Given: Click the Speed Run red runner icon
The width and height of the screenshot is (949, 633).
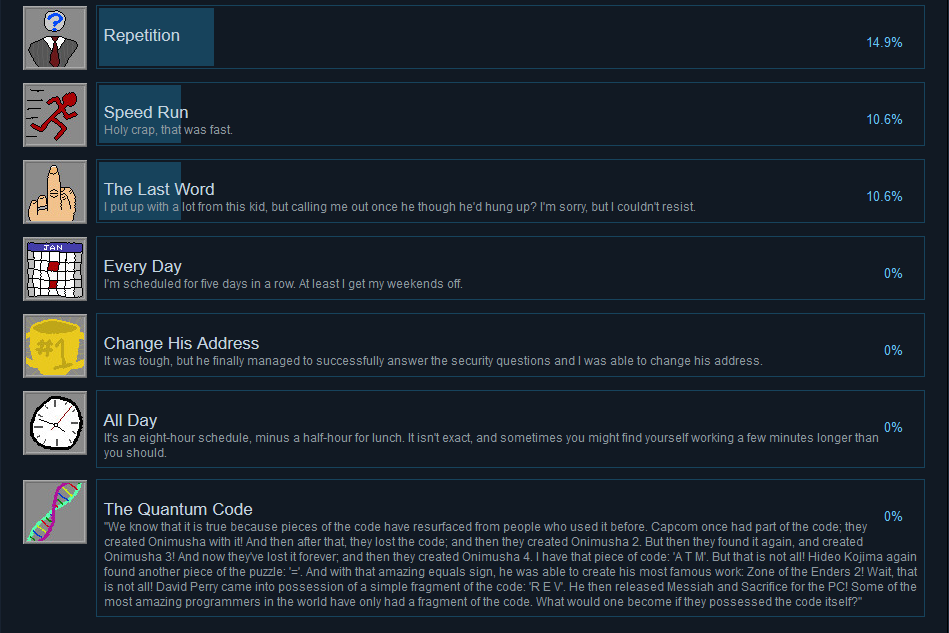Looking at the screenshot, I should pyautogui.click(x=55, y=115).
